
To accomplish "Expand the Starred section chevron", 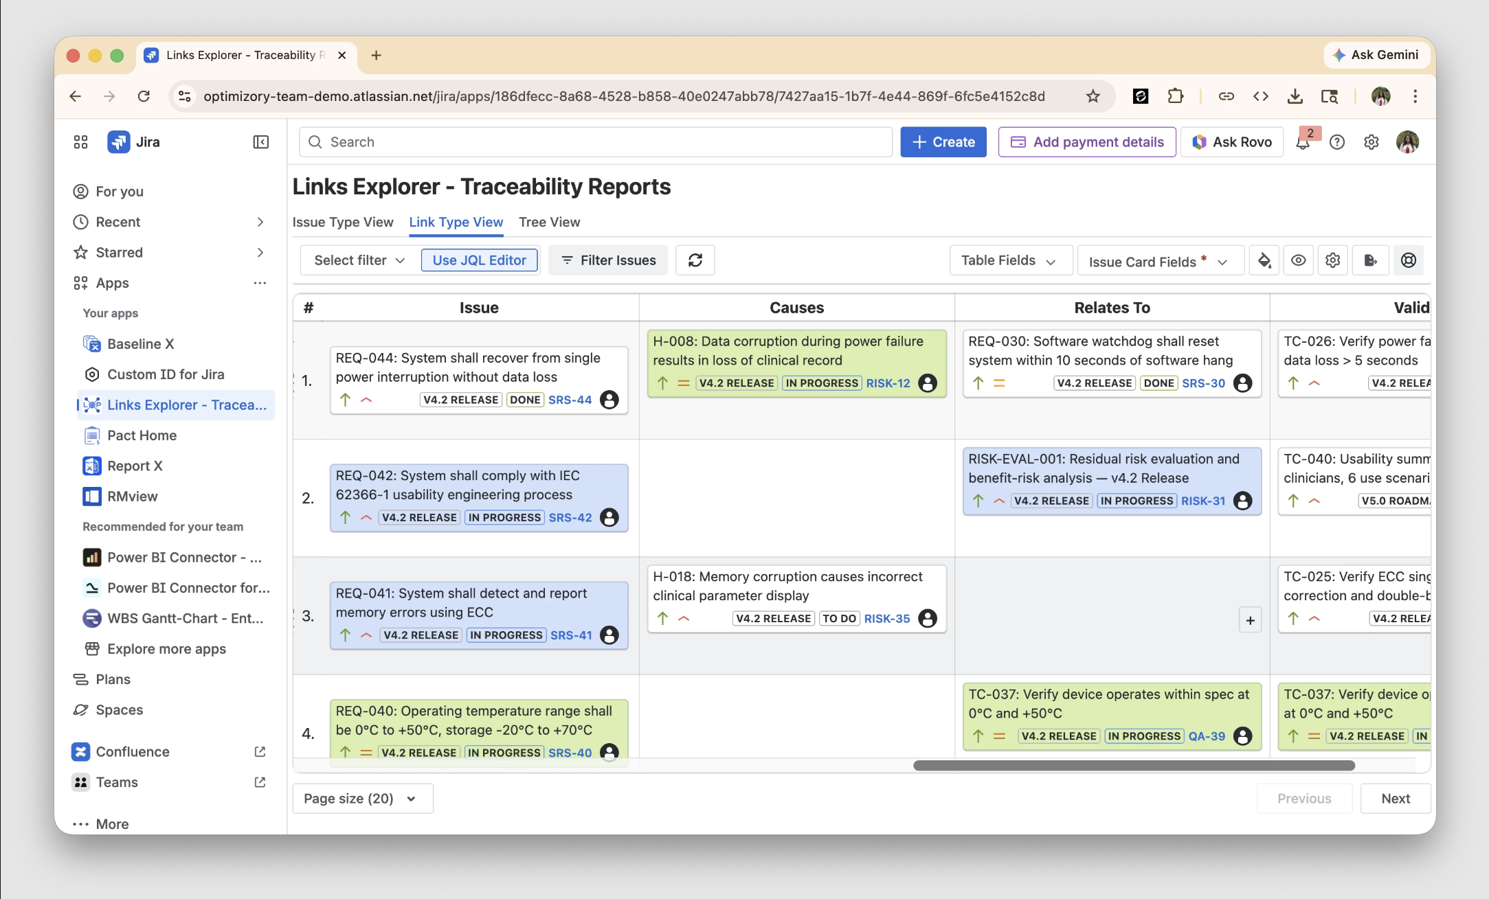I will pyautogui.click(x=260, y=252).
